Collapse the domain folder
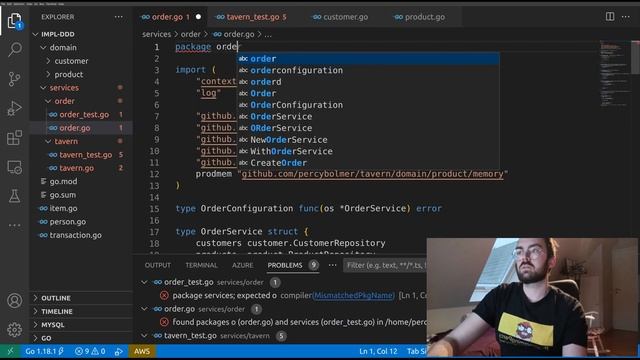The height and width of the screenshot is (360, 640). [x=62, y=48]
